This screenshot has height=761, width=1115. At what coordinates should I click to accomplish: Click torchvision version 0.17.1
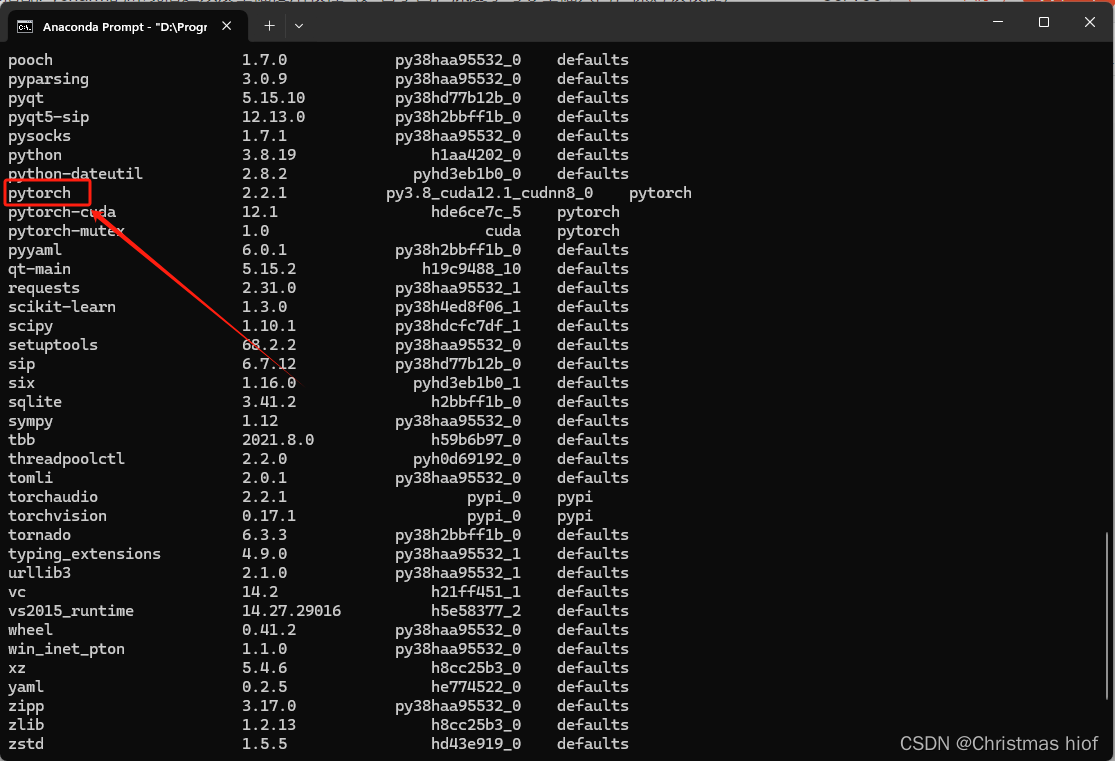pos(269,516)
